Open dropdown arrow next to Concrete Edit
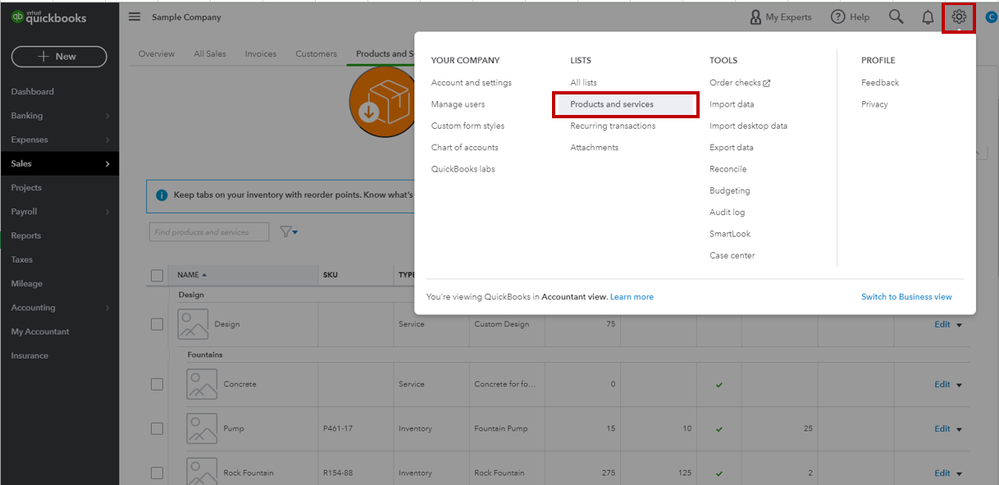The width and height of the screenshot is (999, 485). 958,384
